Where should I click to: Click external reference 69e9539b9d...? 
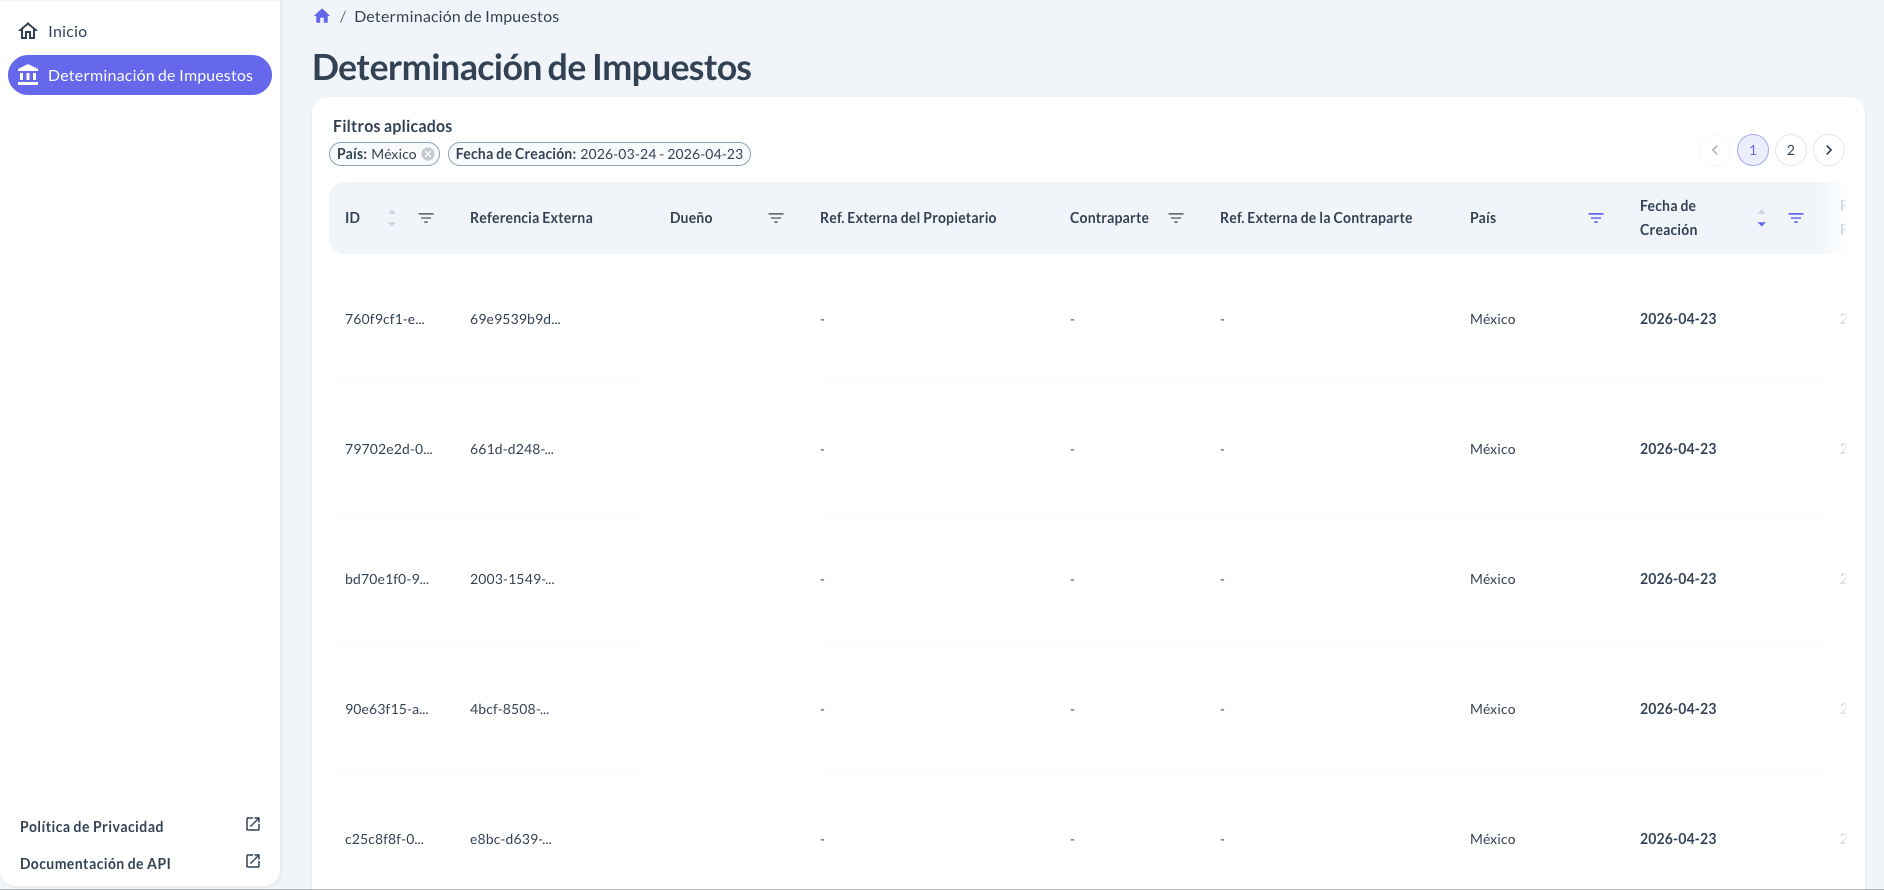[x=515, y=319]
